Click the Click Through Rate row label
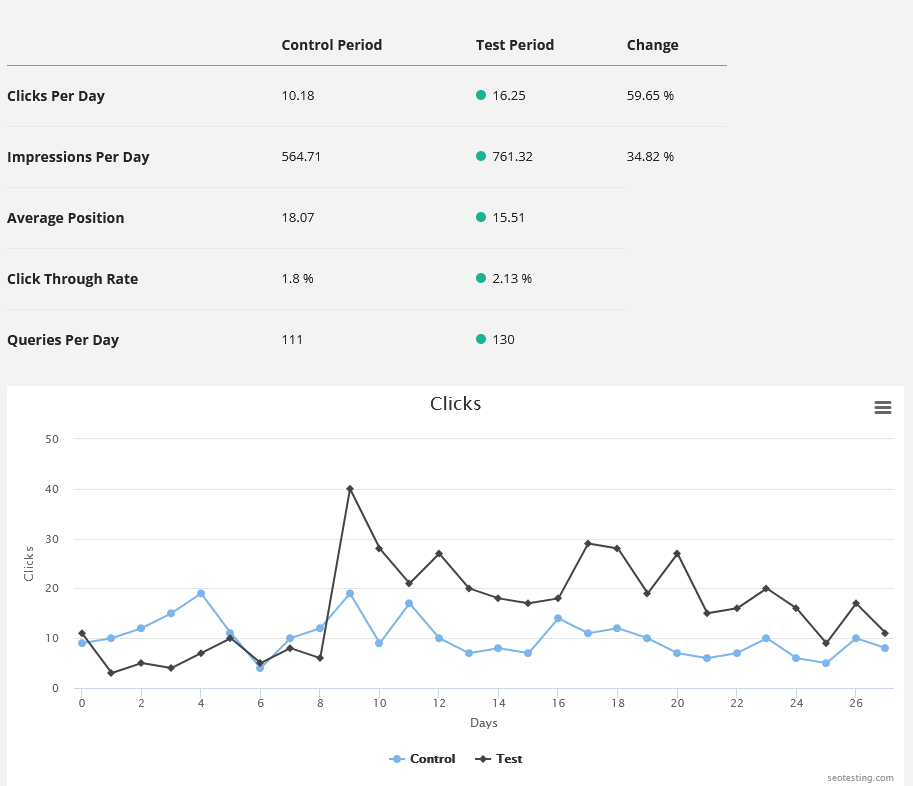The image size is (913, 786). click(72, 279)
